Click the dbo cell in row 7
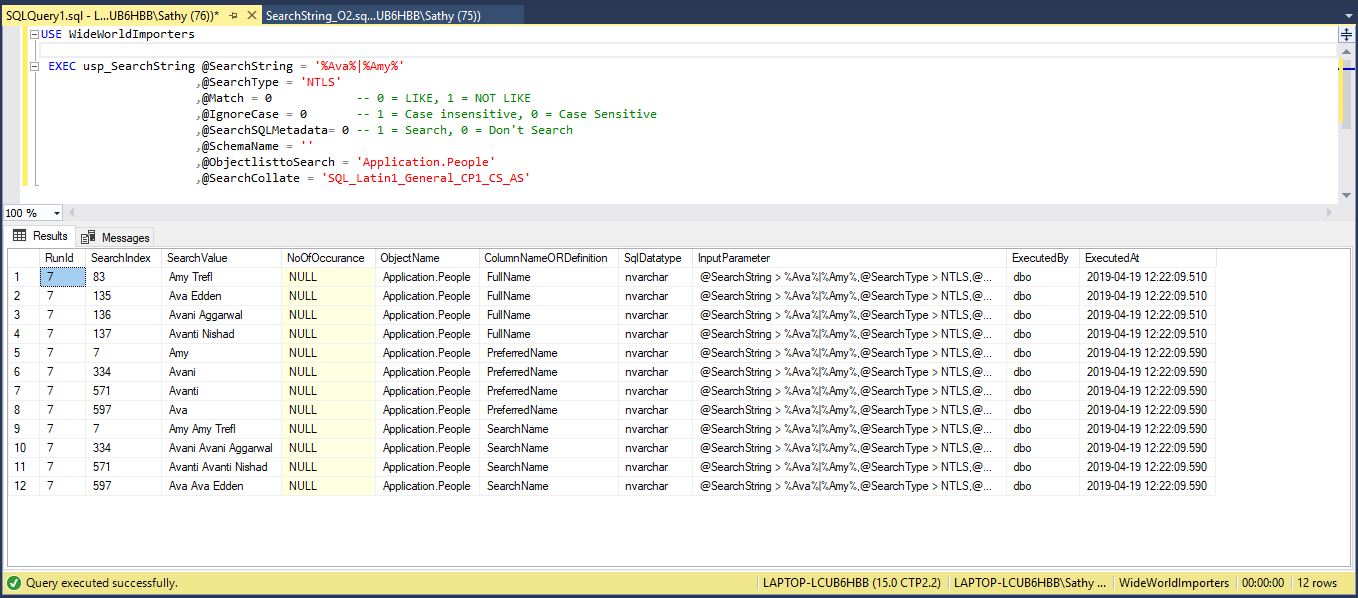The image size is (1358, 598). coord(1043,391)
